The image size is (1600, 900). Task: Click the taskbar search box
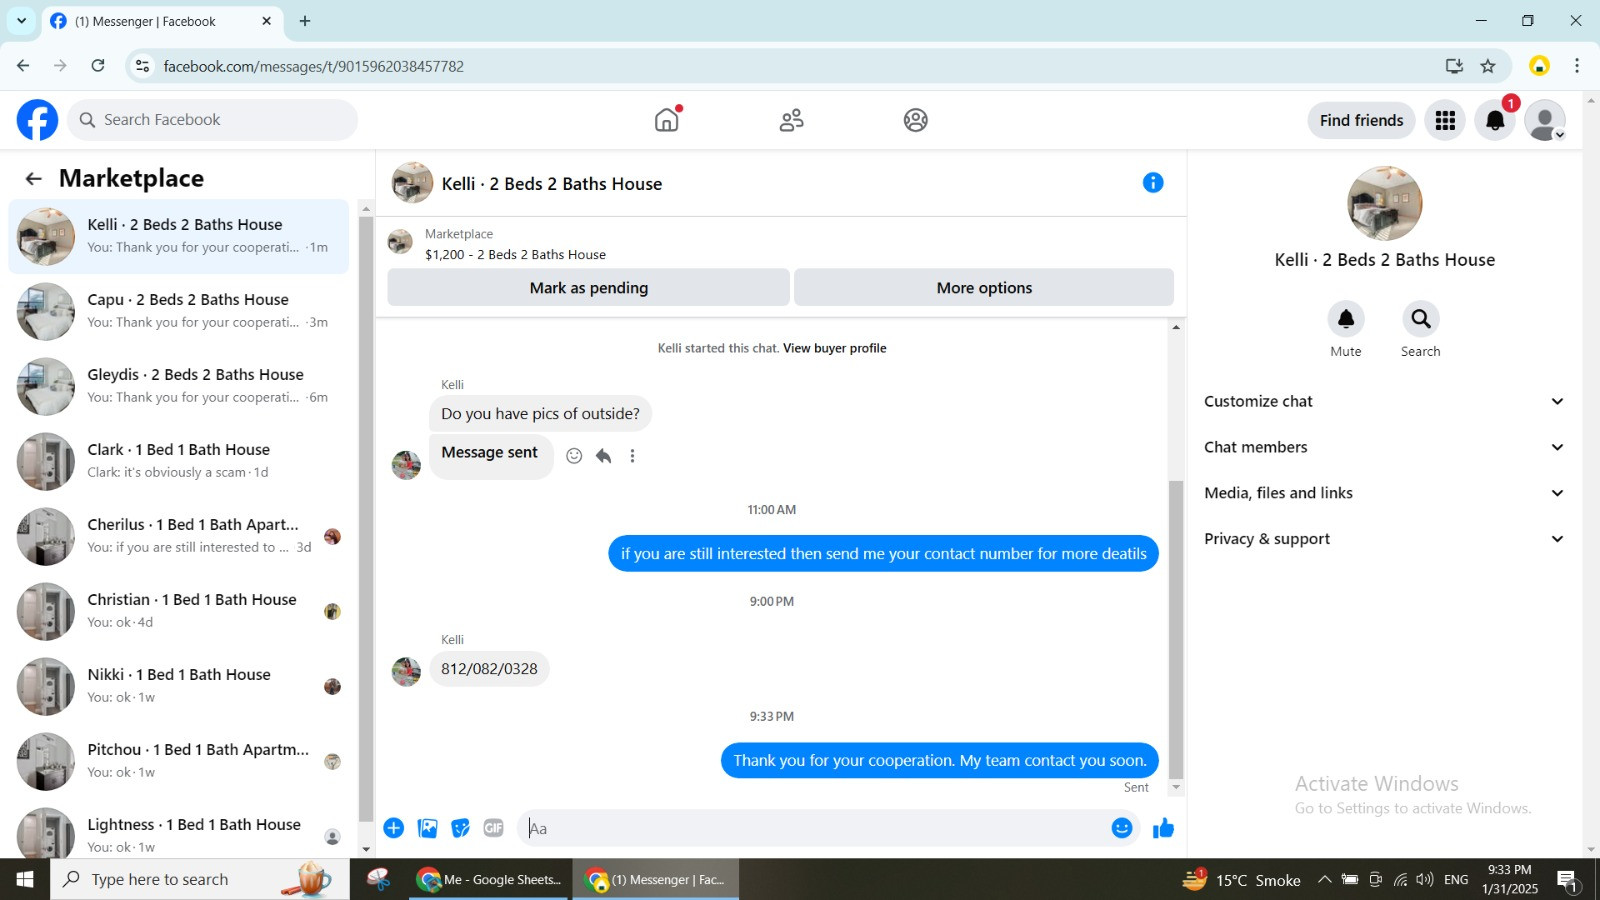tap(200, 879)
